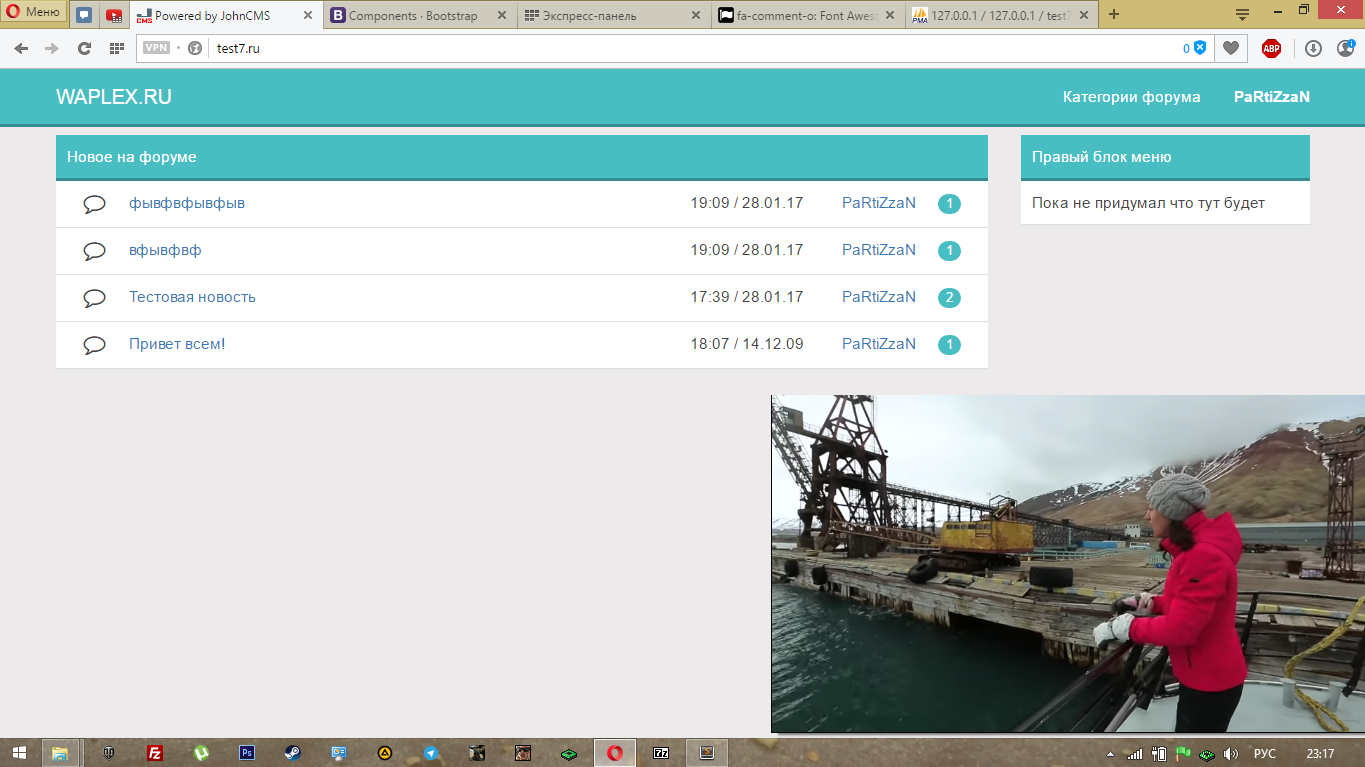
Task: Toggle the VPN badge in address bar
Action: 156,48
